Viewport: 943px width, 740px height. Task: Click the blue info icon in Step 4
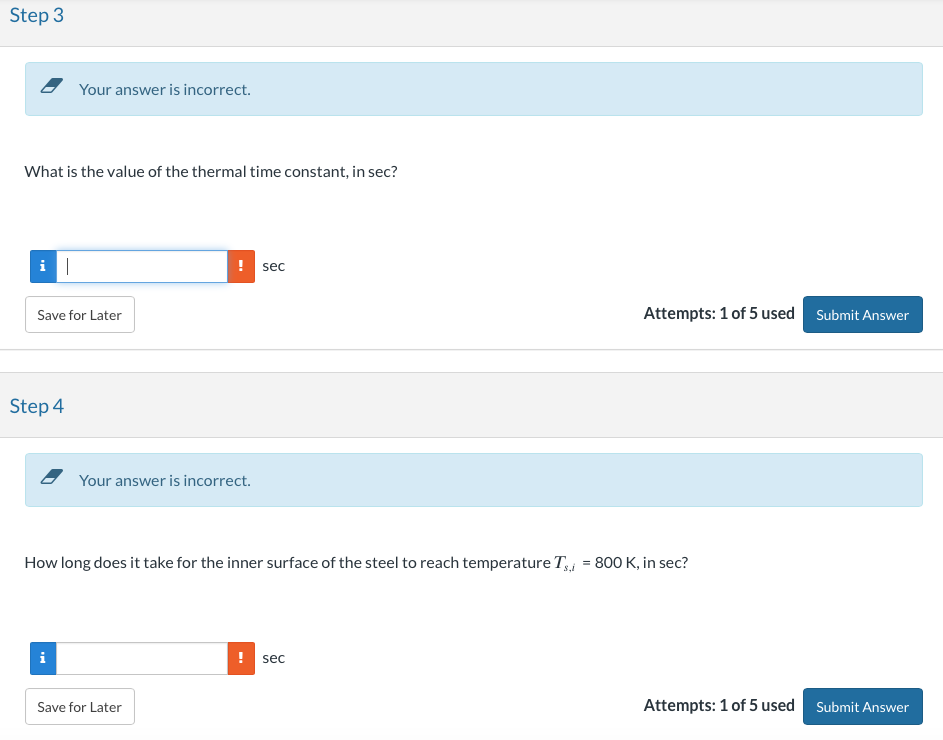click(43, 658)
